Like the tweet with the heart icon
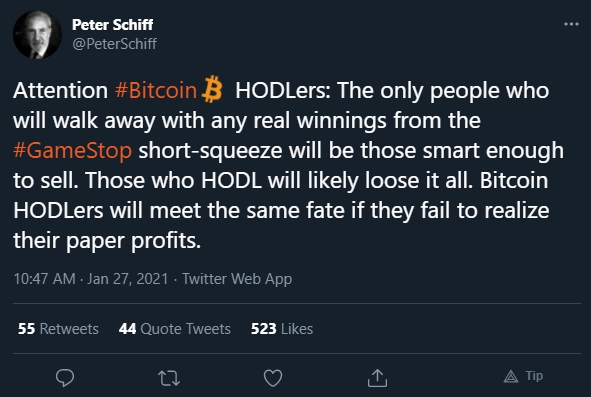The image size is (591, 397). [273, 378]
